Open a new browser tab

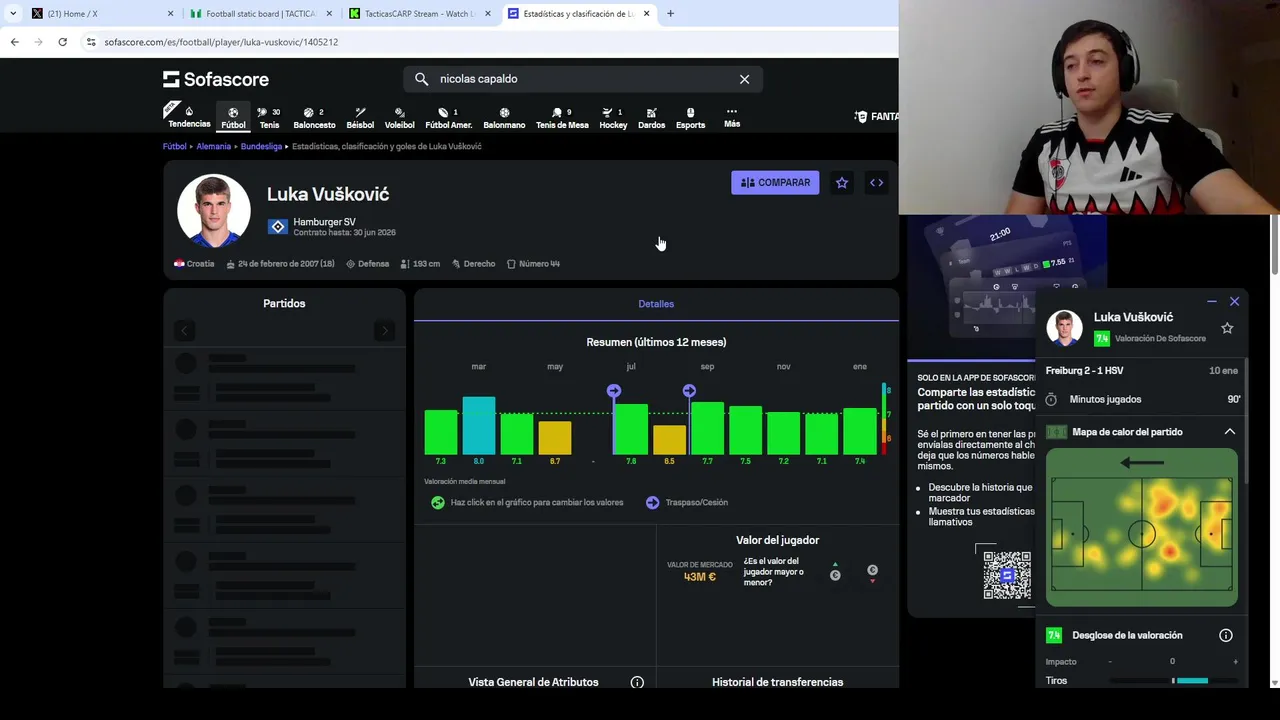coord(670,14)
